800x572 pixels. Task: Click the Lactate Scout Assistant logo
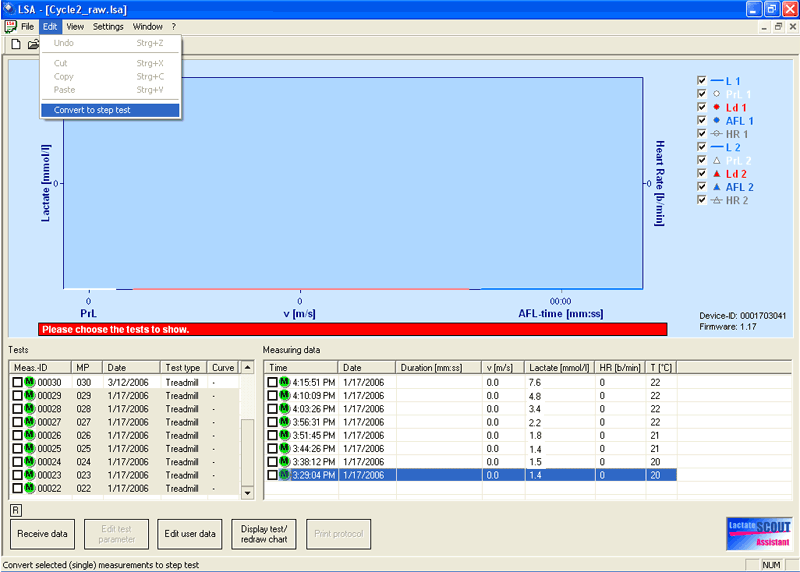coord(758,533)
